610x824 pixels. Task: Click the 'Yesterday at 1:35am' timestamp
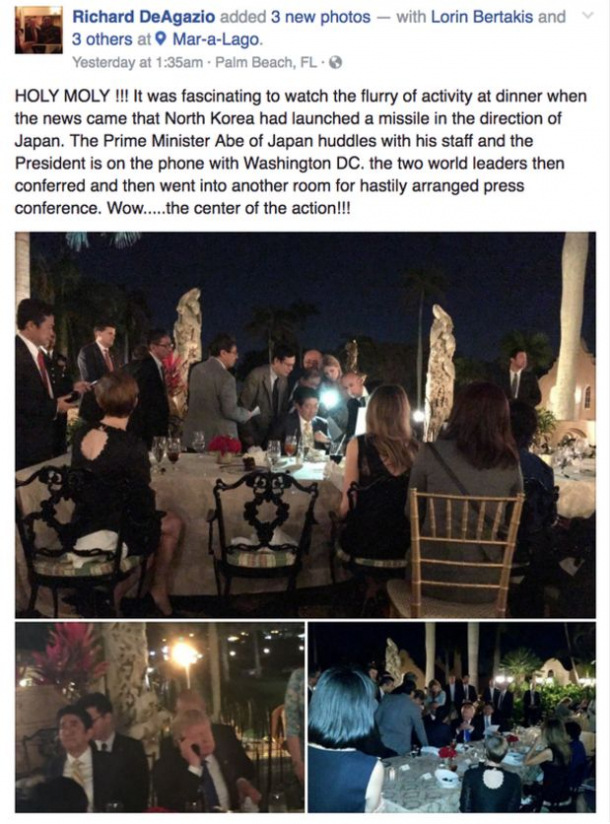pyautogui.click(x=137, y=63)
